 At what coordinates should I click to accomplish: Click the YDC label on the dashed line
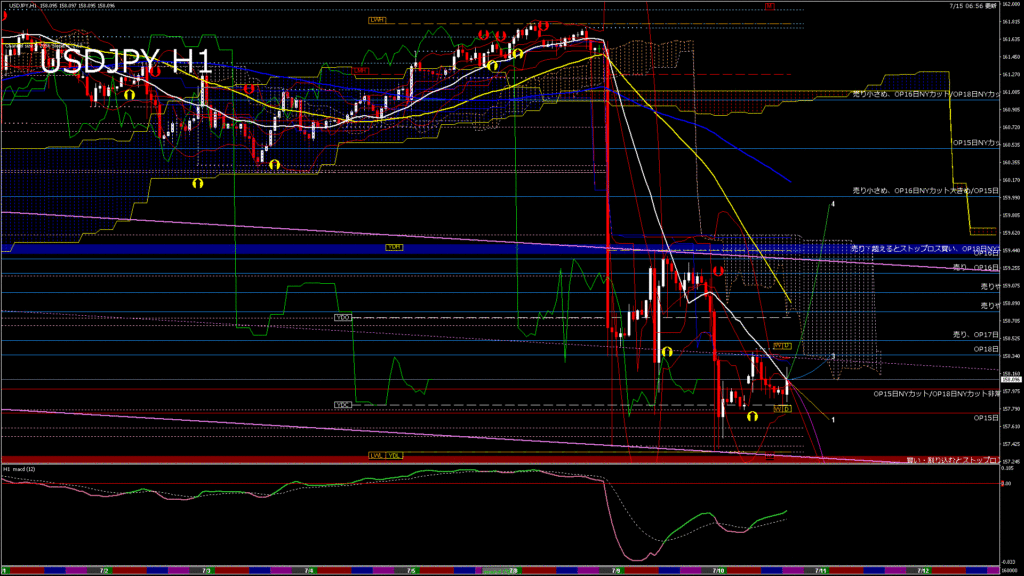point(343,405)
